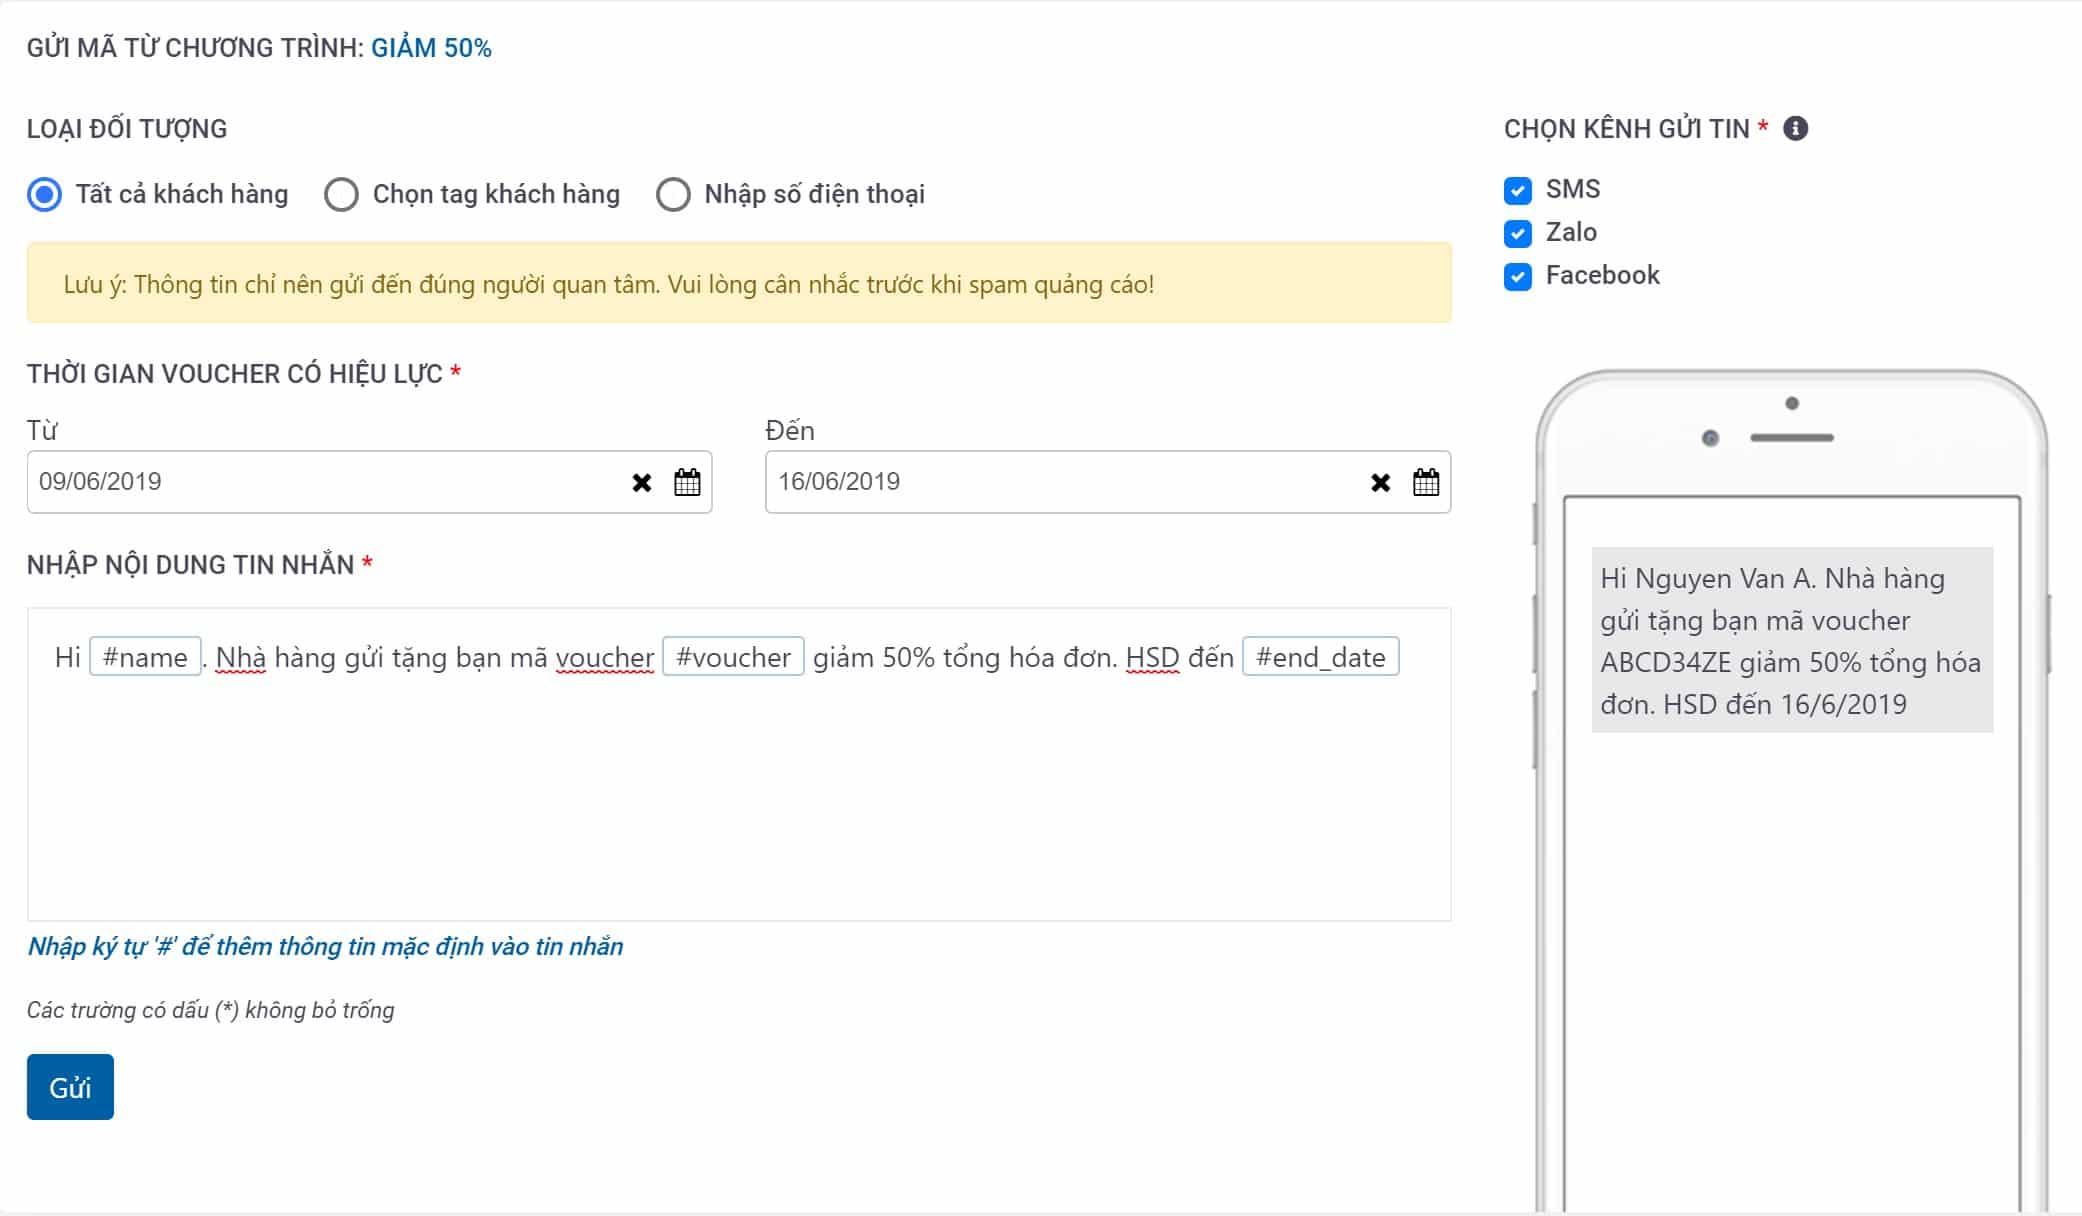Viewport: 2082px width, 1216px height.
Task: Click 'NHẬP NỘI DUNG TIN NHẮN' heading
Action: 191,565
